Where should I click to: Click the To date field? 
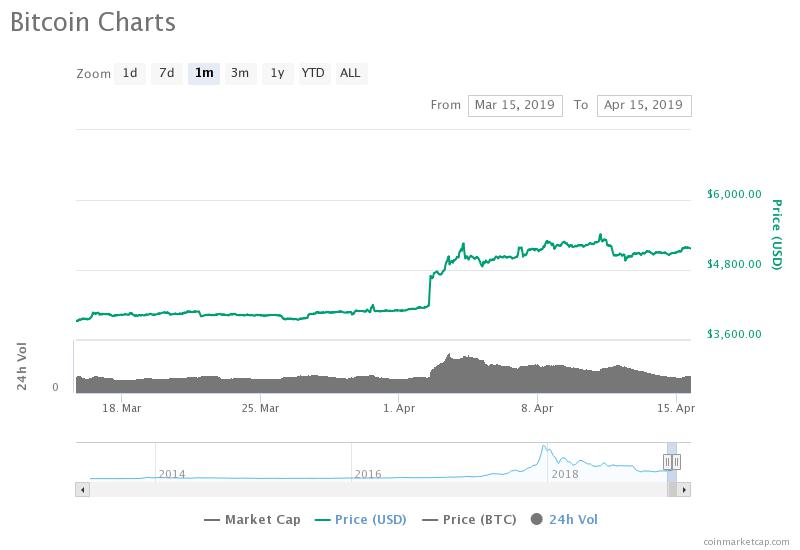coord(643,105)
